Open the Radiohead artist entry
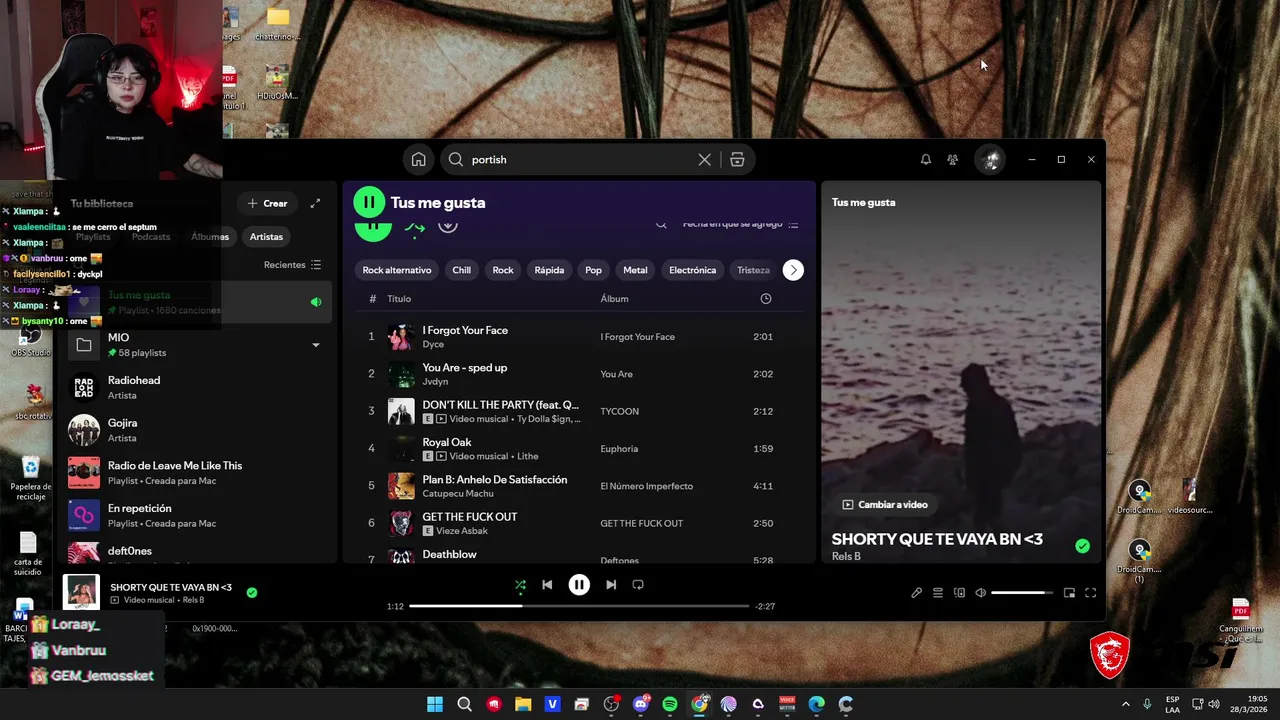This screenshot has height=720, width=1280. [196, 387]
